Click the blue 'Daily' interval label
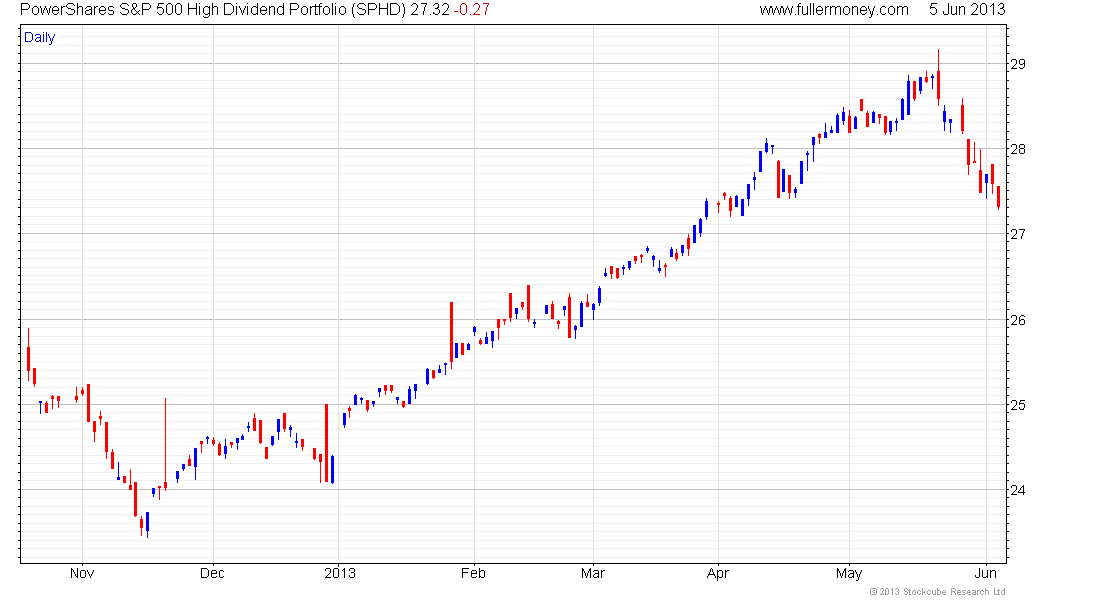This screenshot has width=1100, height=600. [39, 37]
